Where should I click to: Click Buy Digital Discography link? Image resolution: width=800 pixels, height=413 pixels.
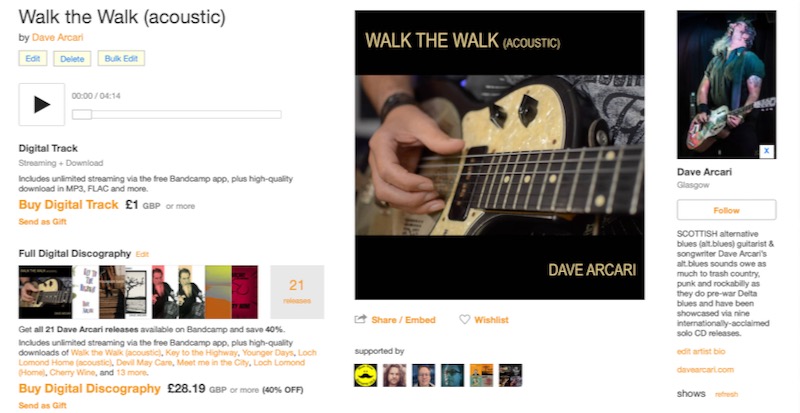(90, 388)
